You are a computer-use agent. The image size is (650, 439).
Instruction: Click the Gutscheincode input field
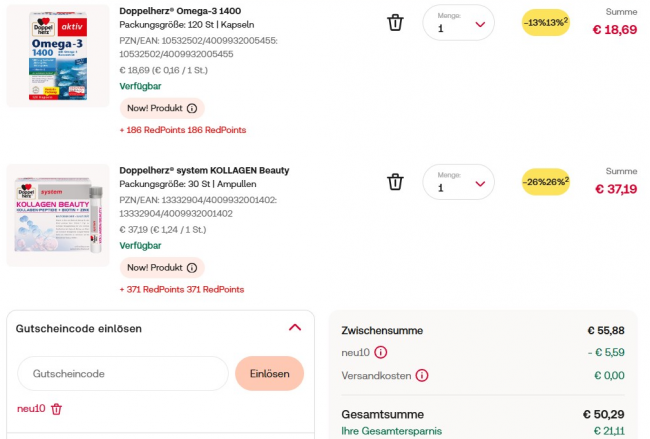pos(122,373)
